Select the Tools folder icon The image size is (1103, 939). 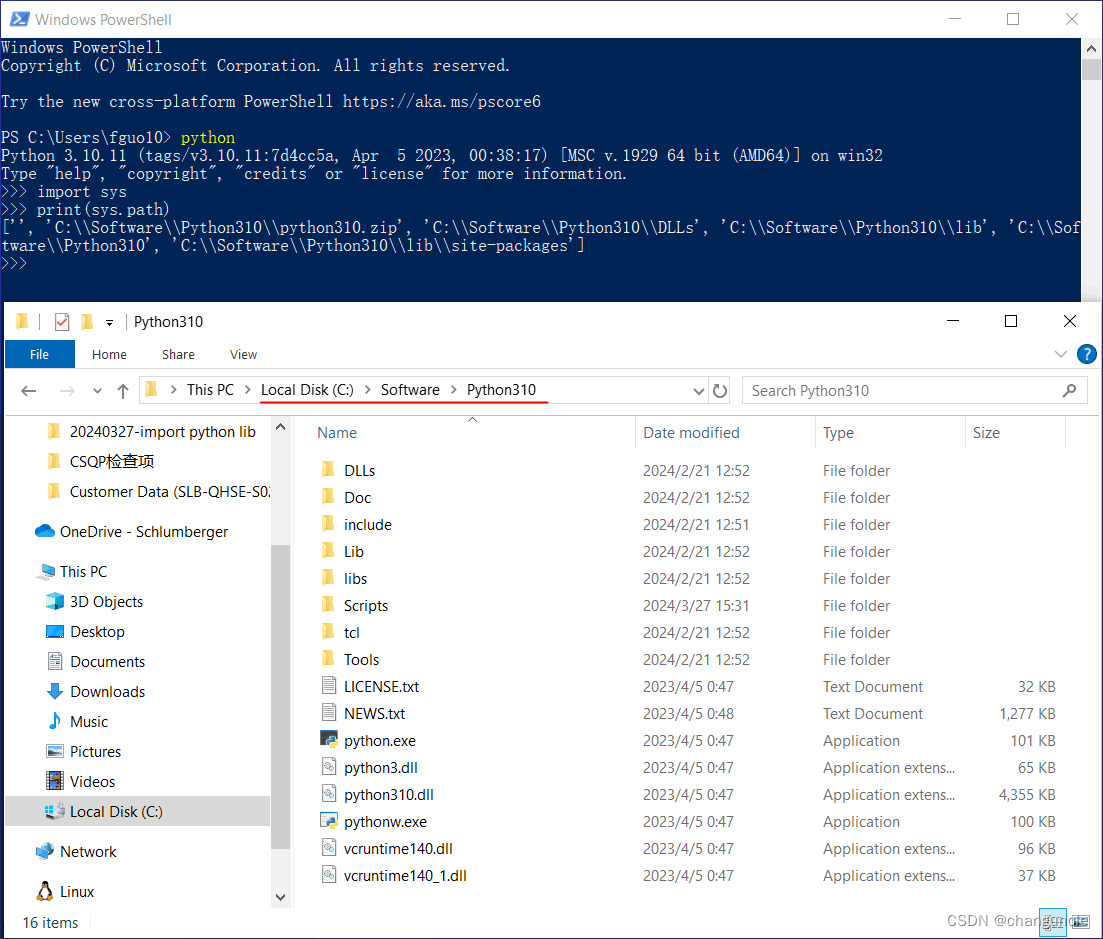point(328,658)
